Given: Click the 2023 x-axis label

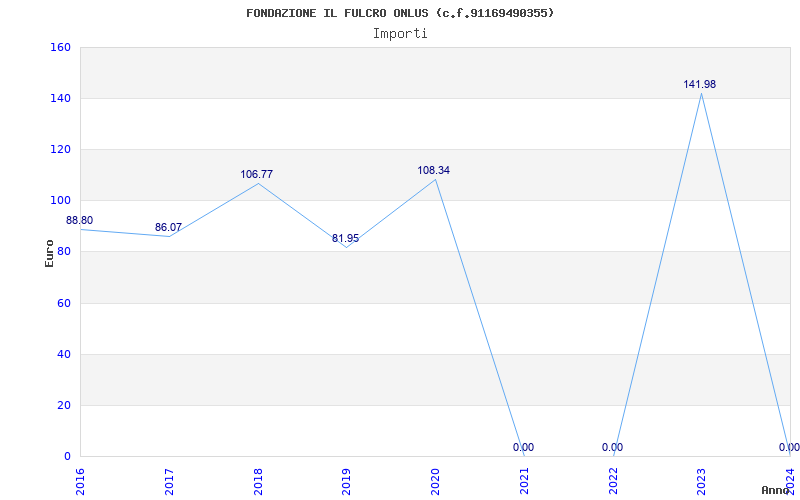Looking at the screenshot, I should (702, 482).
